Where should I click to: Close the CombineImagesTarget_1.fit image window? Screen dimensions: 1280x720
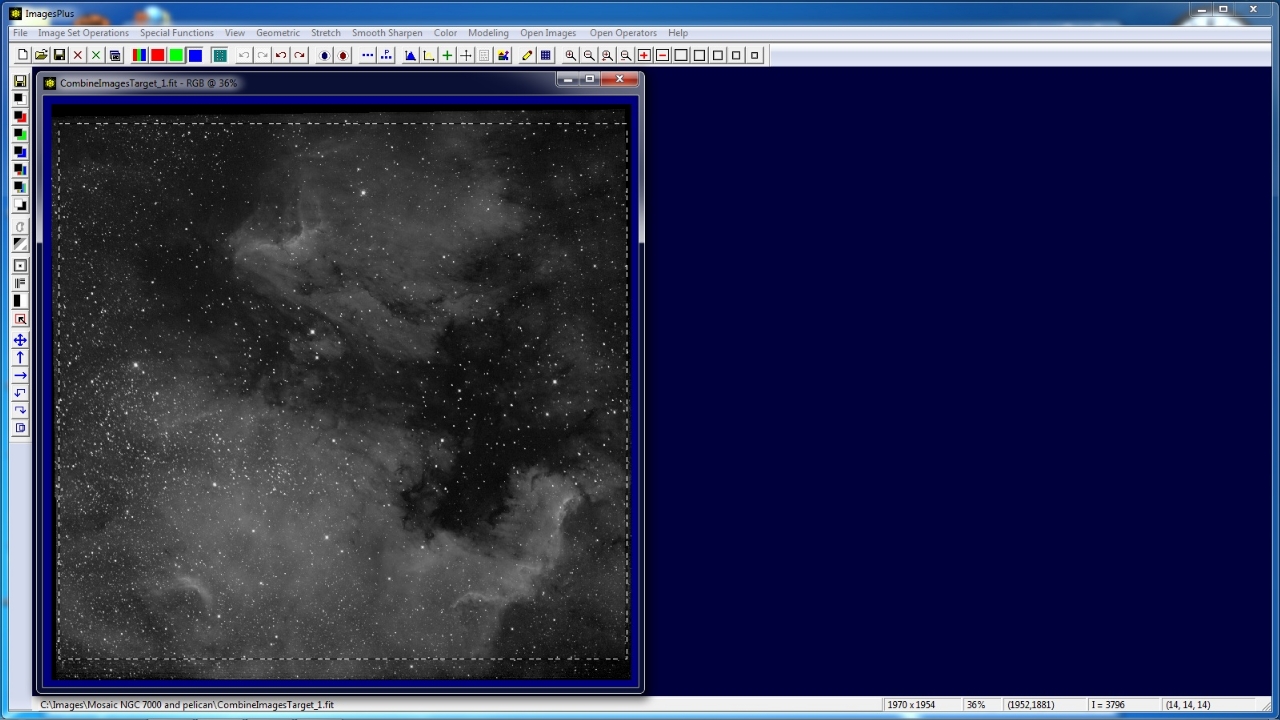pos(619,80)
